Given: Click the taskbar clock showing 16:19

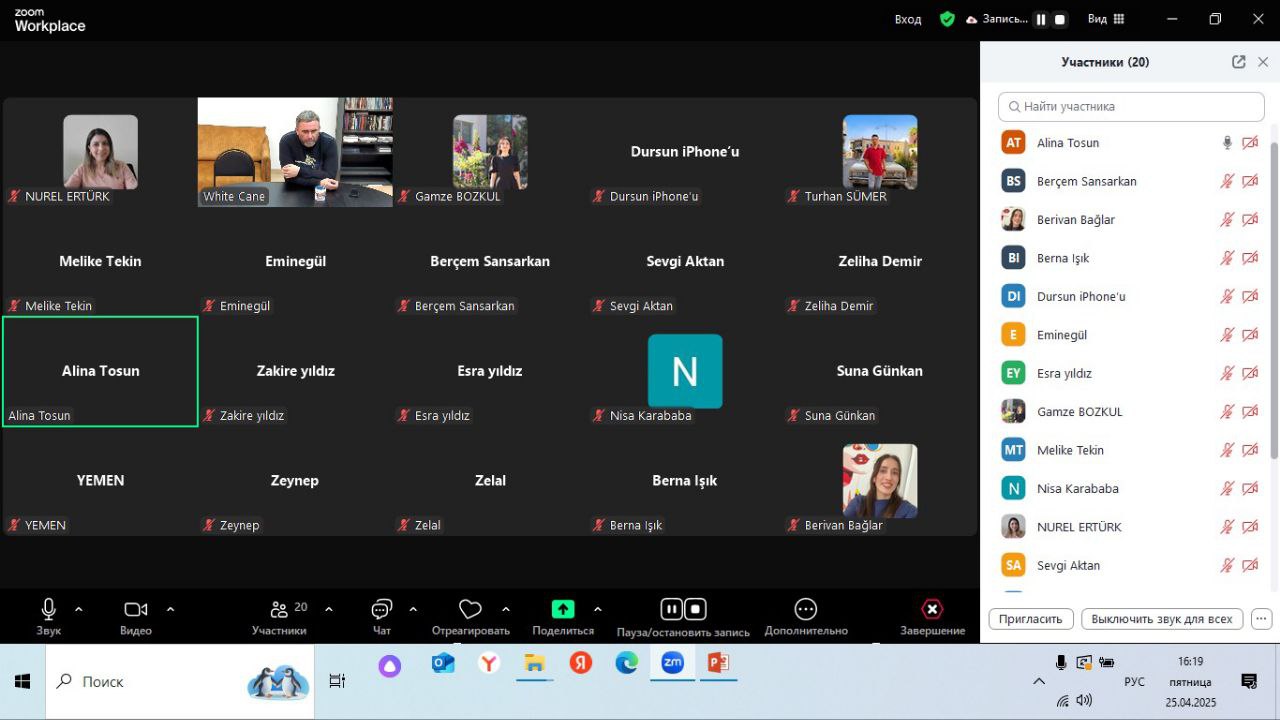Looking at the screenshot, I should coord(1190,662).
